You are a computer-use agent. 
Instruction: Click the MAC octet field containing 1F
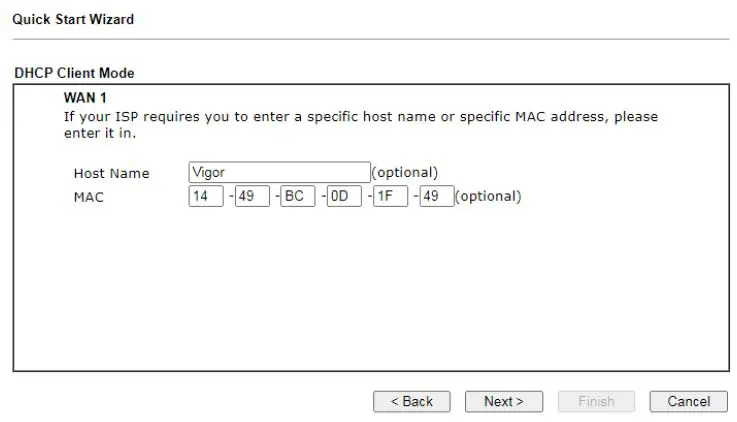point(390,196)
